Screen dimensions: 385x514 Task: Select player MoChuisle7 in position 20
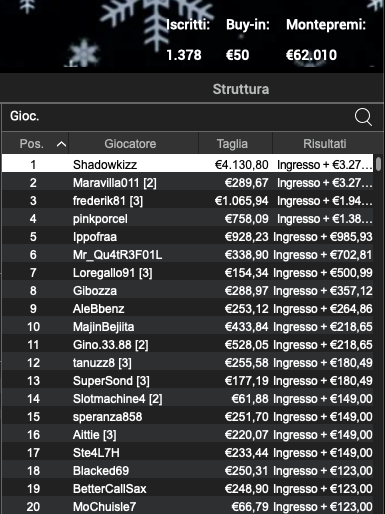[187, 506]
